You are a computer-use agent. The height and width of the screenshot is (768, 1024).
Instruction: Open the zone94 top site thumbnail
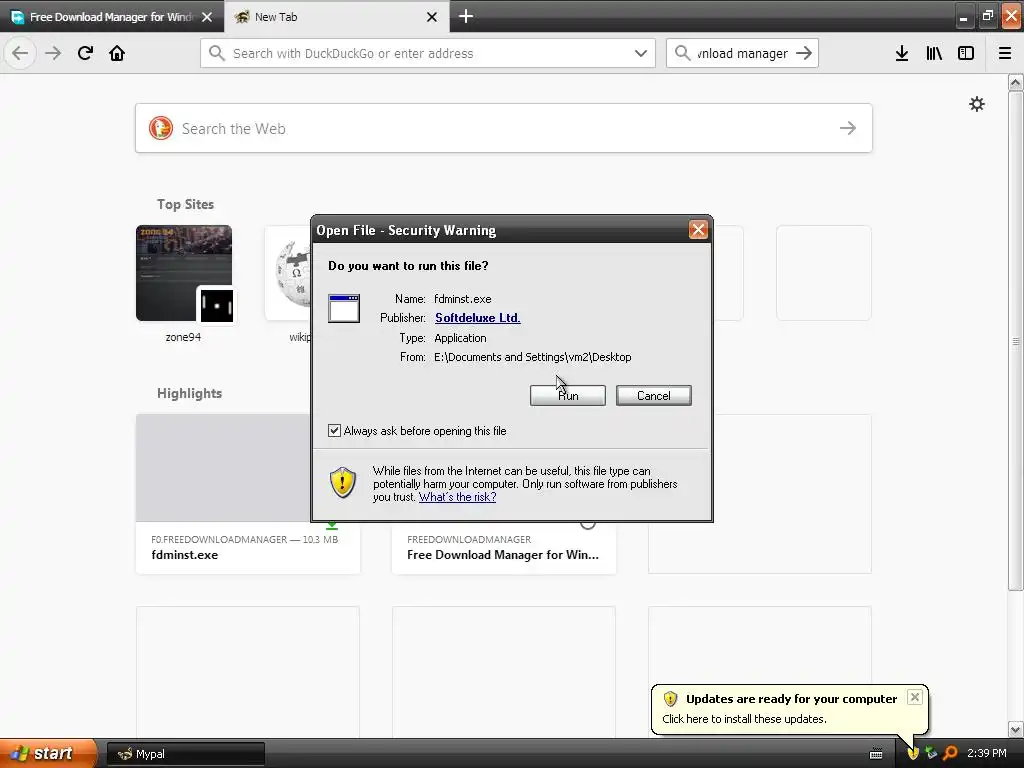[x=184, y=273]
